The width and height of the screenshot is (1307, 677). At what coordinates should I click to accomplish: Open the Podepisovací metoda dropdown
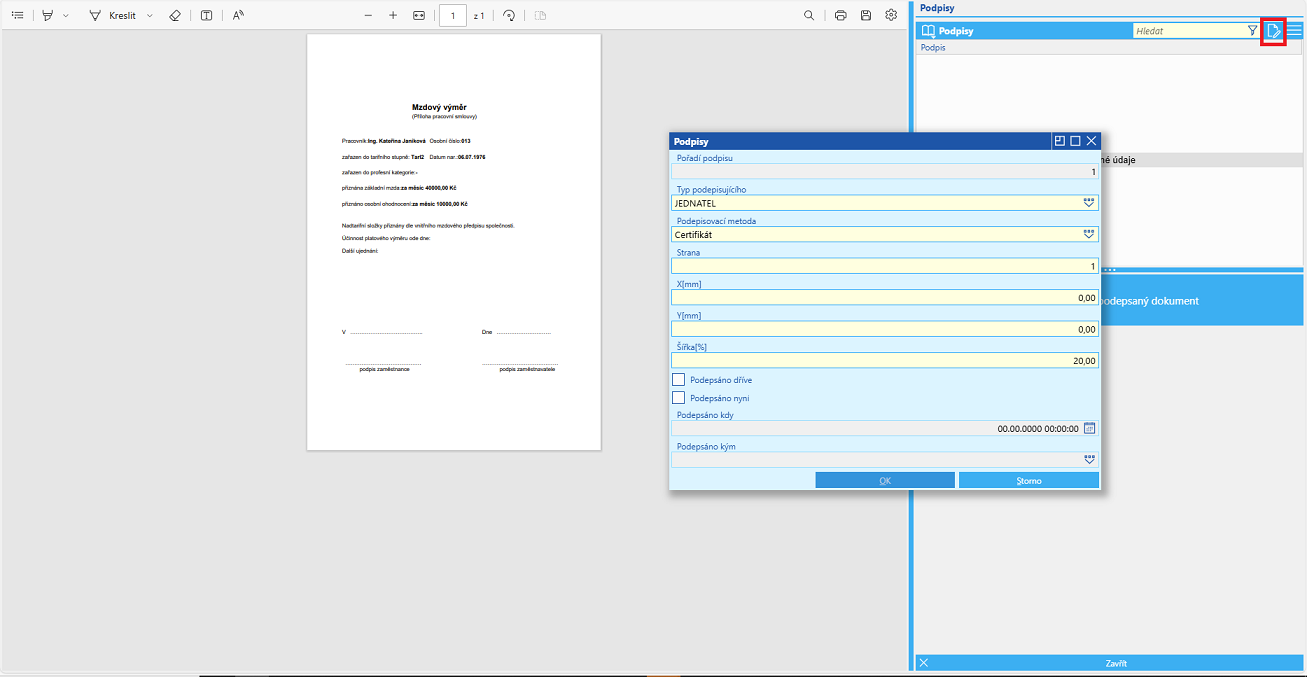pos(1089,235)
